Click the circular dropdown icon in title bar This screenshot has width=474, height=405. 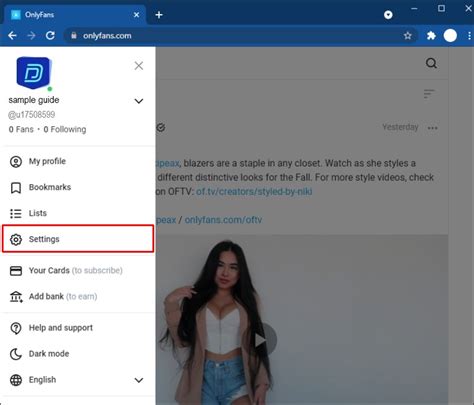click(x=388, y=15)
